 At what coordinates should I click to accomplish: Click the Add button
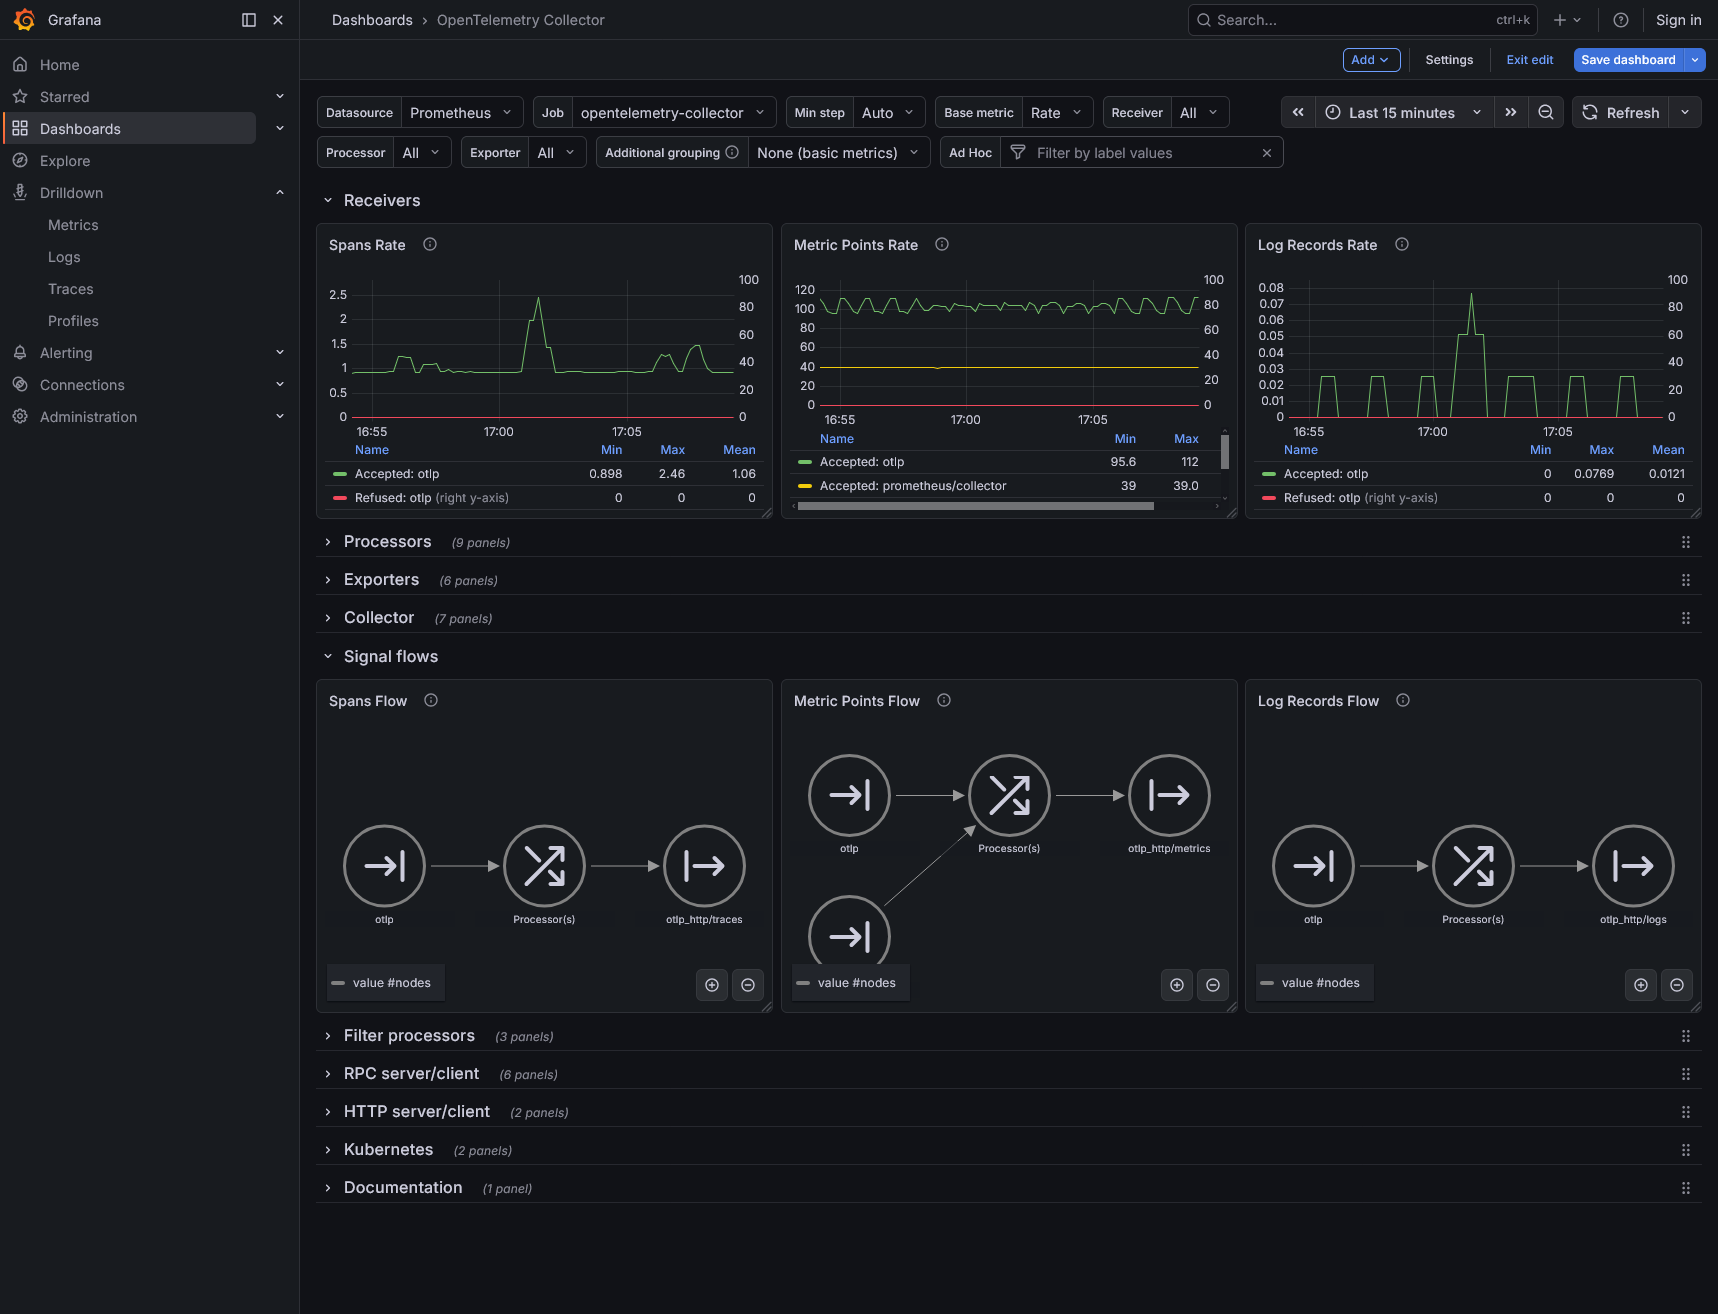(1371, 60)
